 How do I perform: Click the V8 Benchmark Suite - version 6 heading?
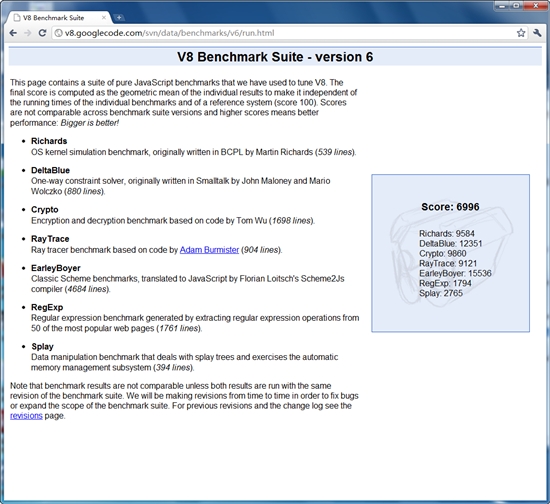coord(275,57)
